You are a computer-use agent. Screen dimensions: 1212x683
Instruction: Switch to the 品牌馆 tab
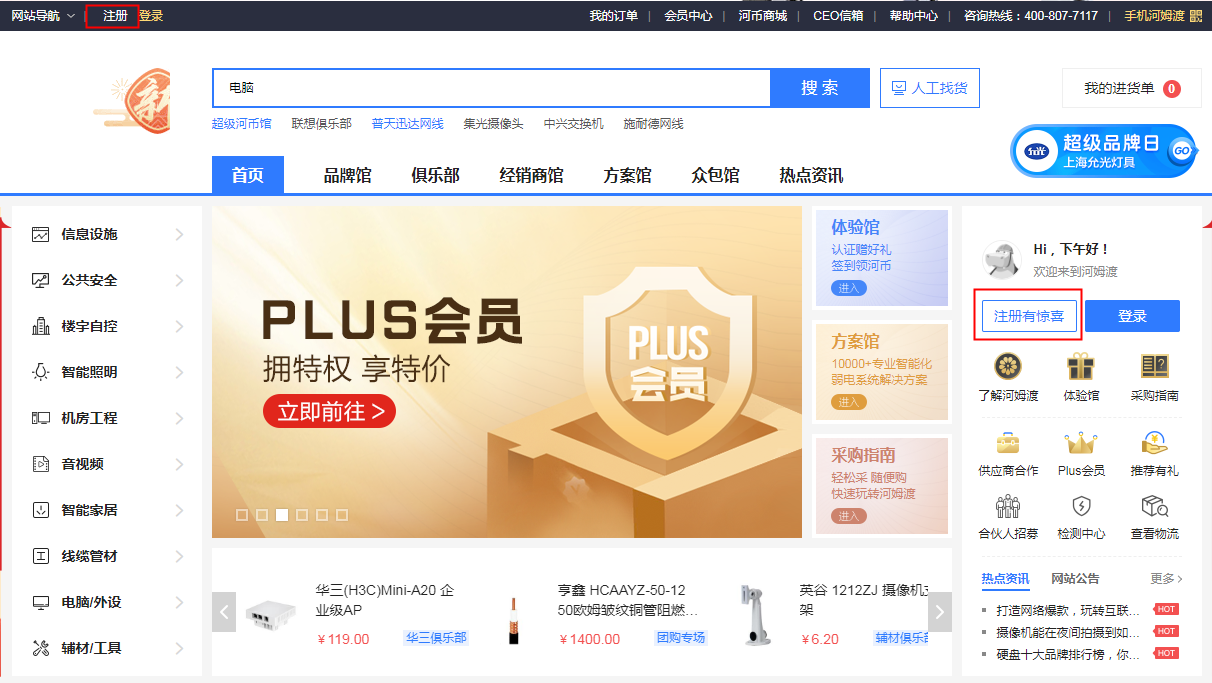(x=347, y=176)
